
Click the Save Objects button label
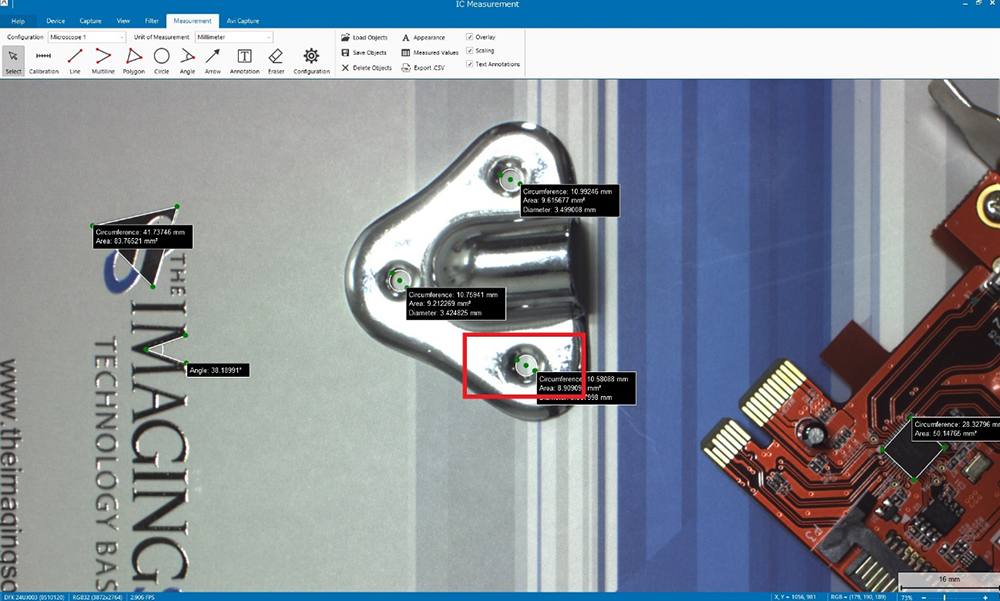coord(369,53)
